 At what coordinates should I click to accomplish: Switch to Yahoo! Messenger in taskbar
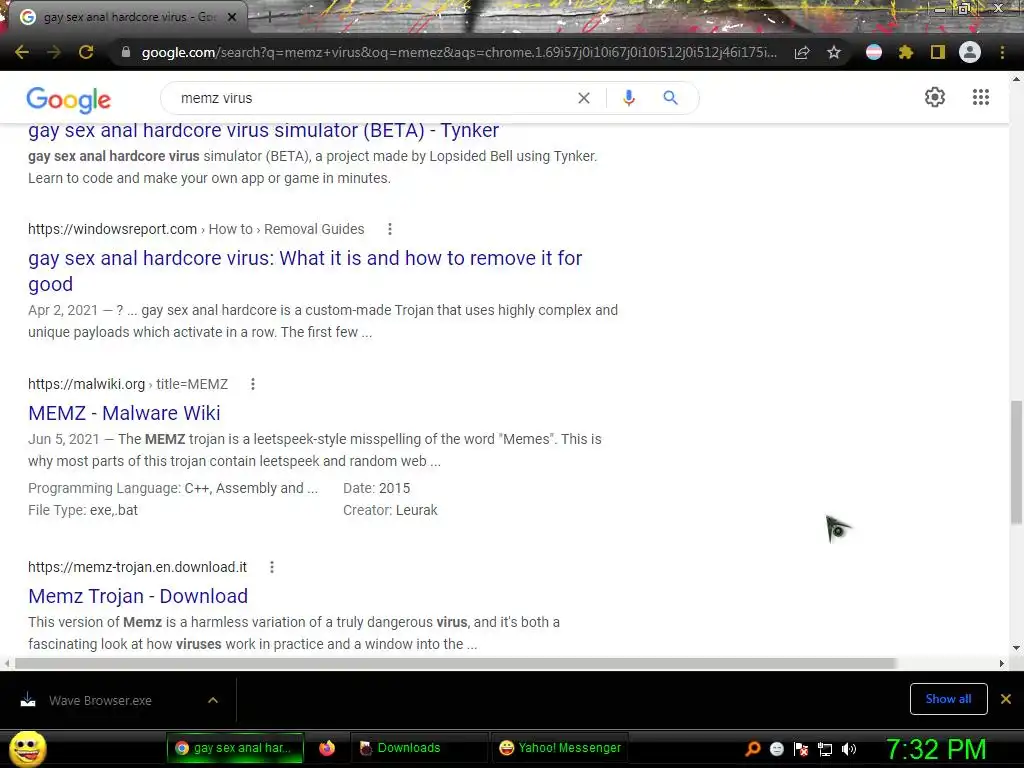pos(559,748)
